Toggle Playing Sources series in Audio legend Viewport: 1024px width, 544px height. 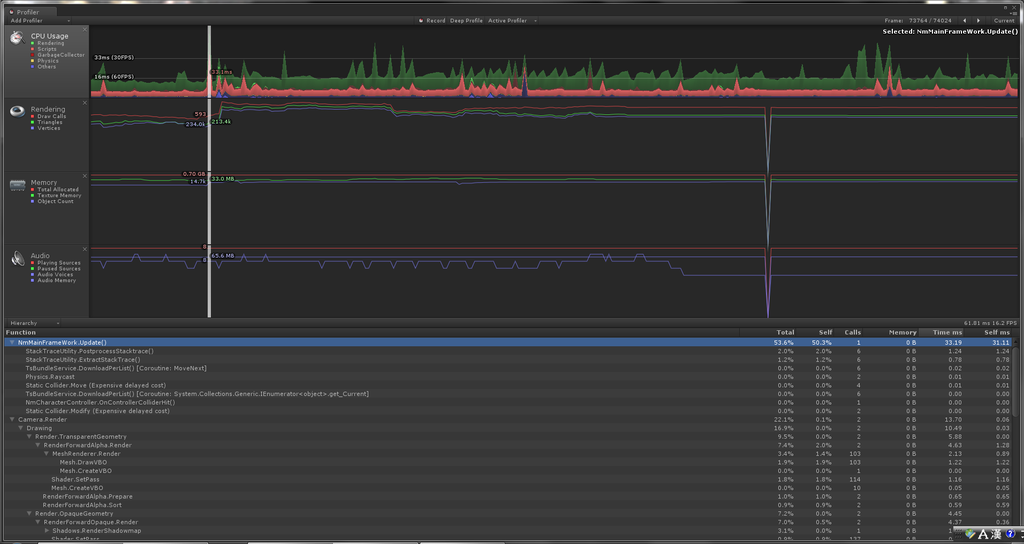click(x=56, y=263)
